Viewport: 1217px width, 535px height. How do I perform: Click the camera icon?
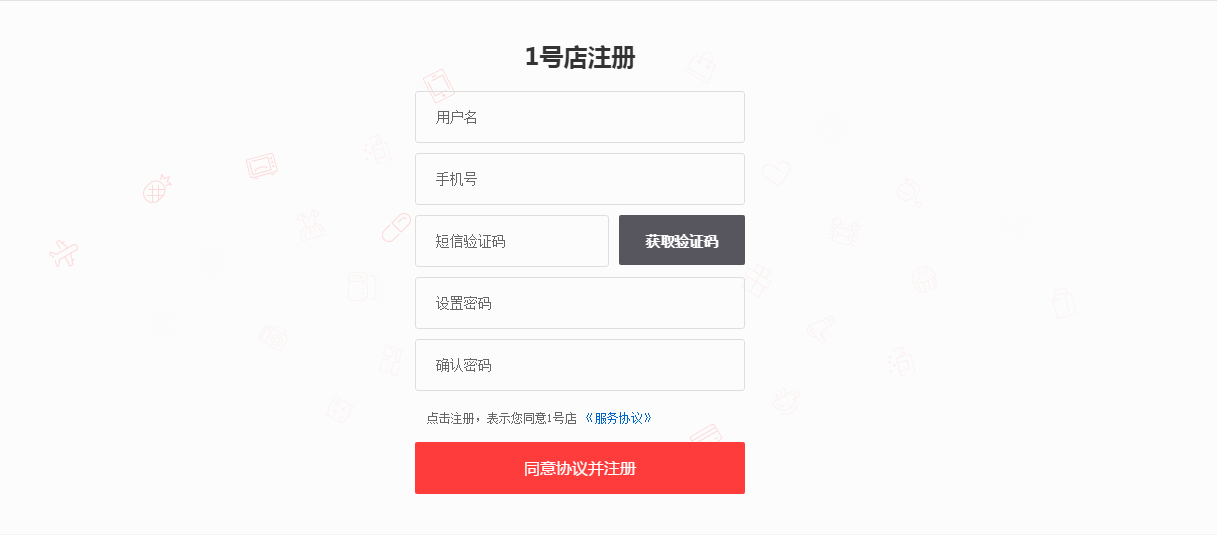pos(273,337)
